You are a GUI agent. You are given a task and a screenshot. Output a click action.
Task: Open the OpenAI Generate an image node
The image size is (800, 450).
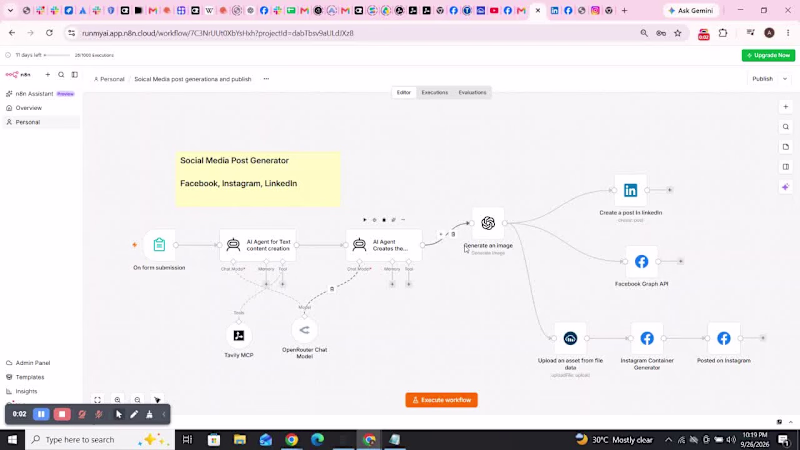[488, 223]
